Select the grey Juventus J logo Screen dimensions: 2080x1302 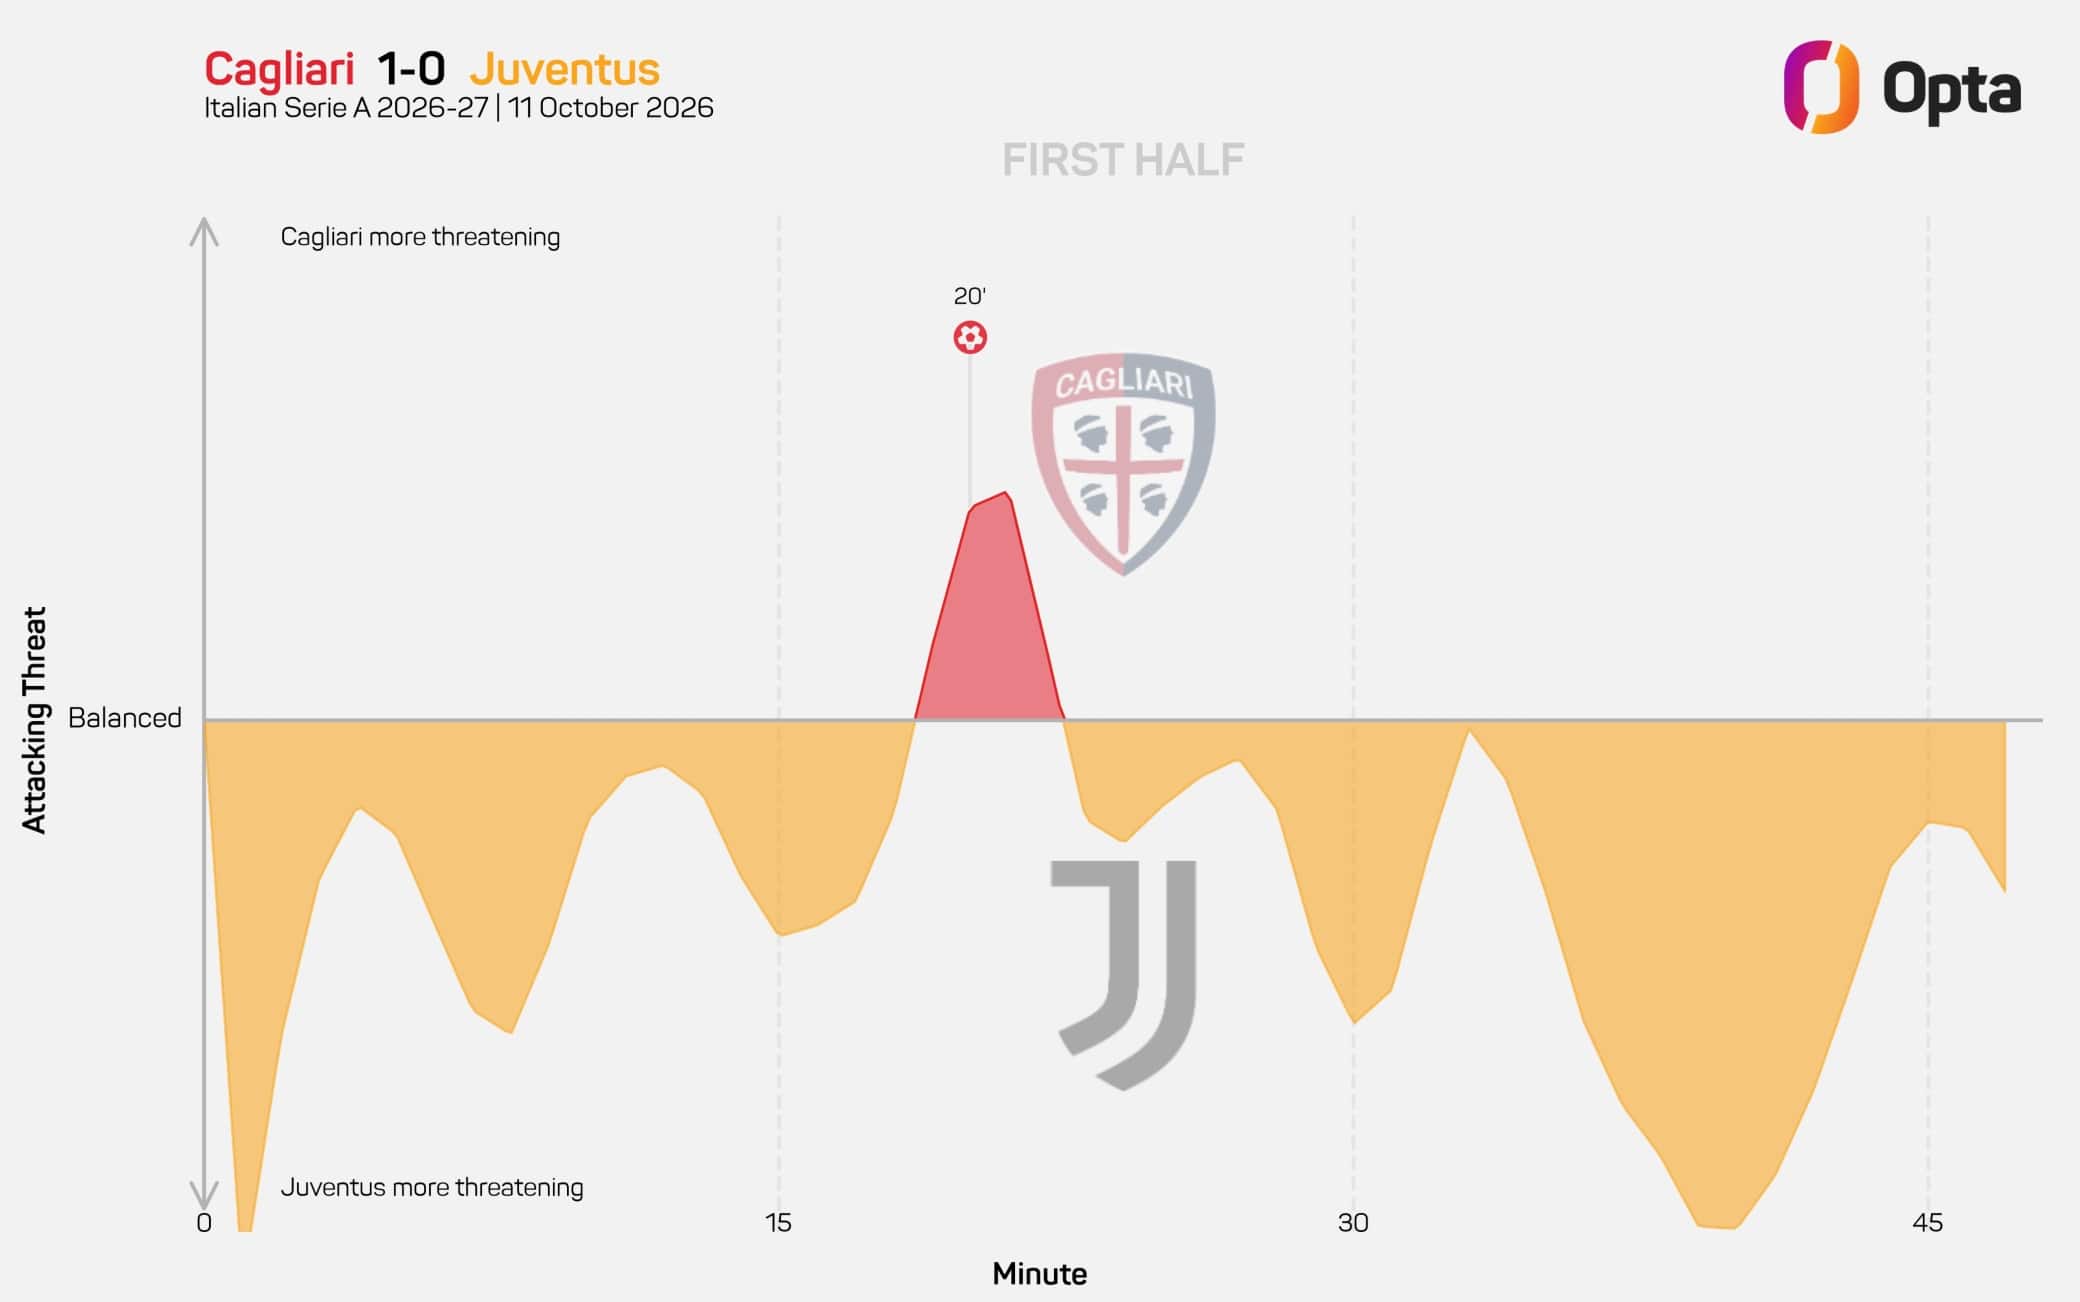coord(1124,975)
